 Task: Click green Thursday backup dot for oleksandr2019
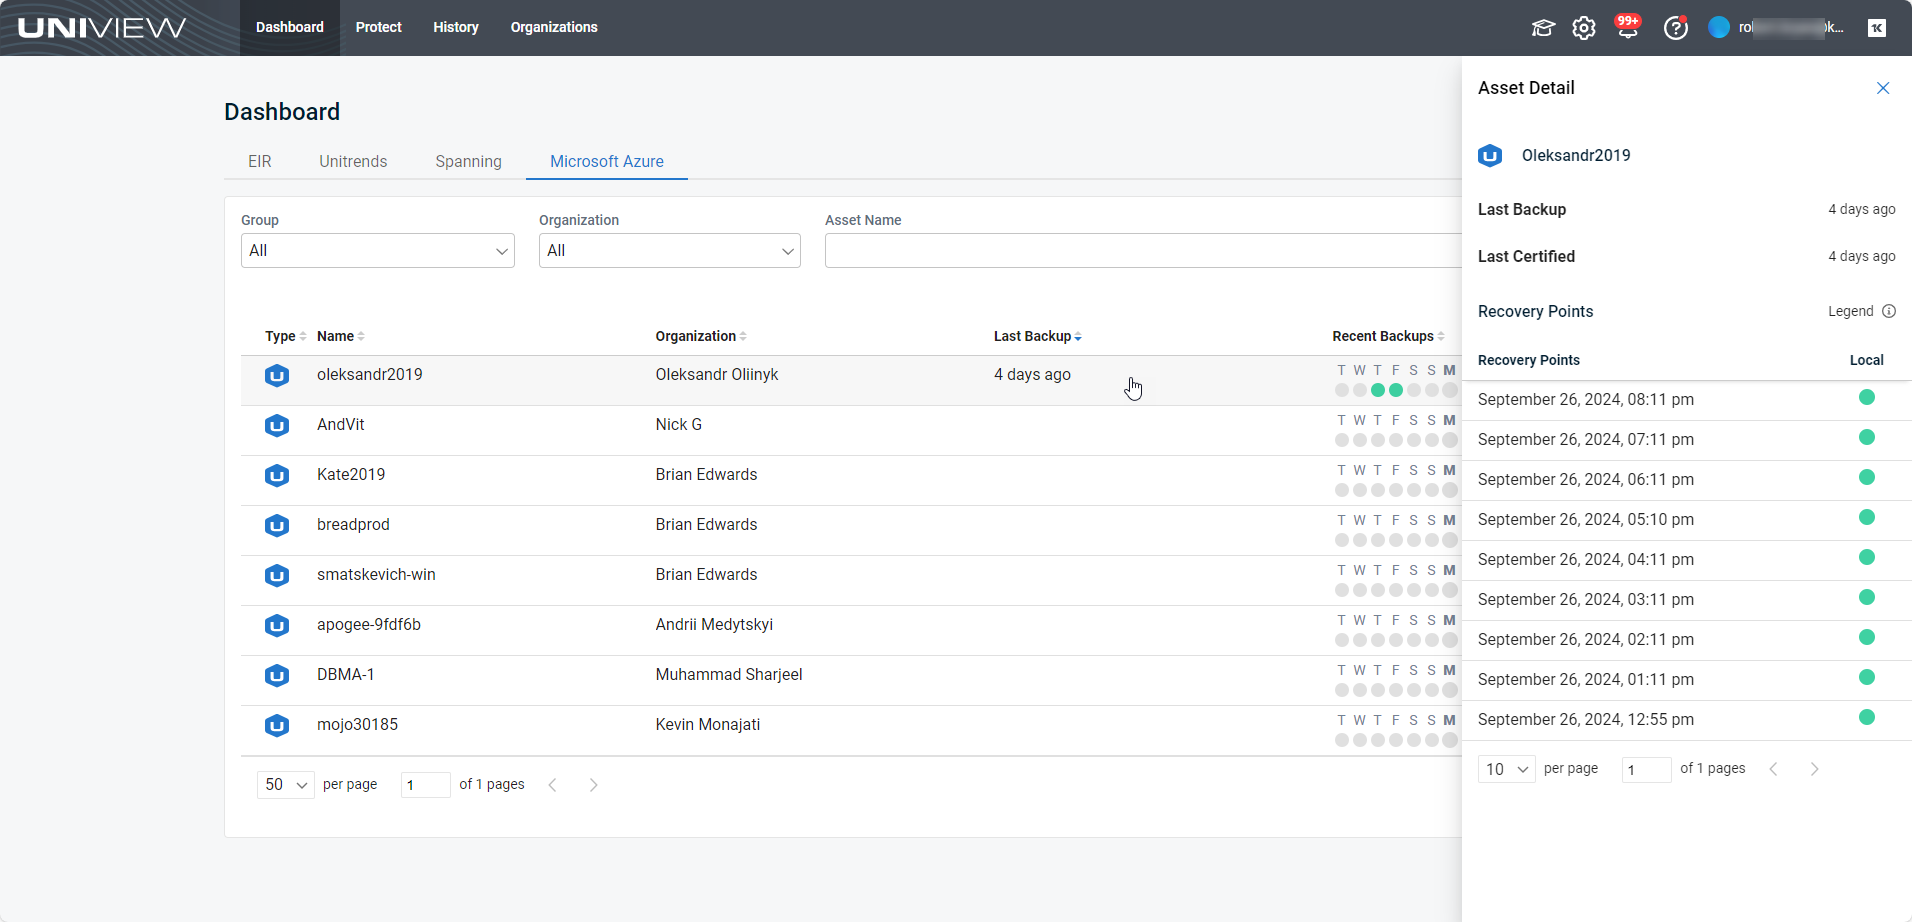(x=1378, y=390)
